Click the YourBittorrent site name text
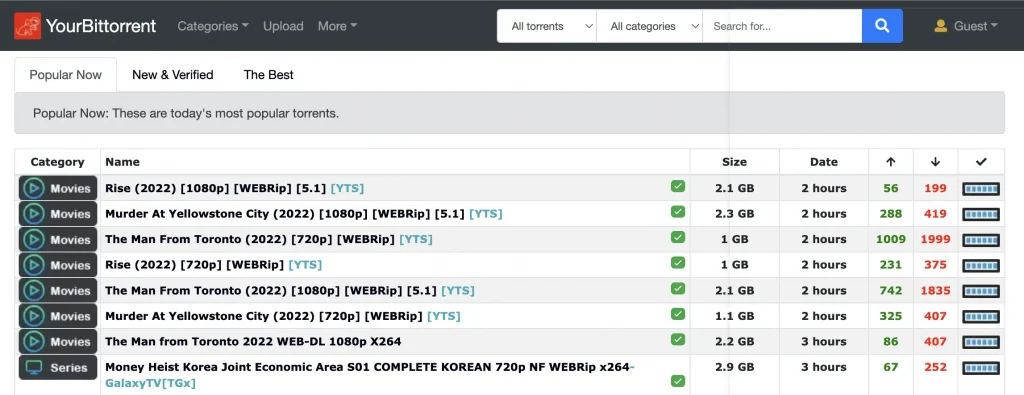The height and width of the screenshot is (395, 1024). pos(101,26)
